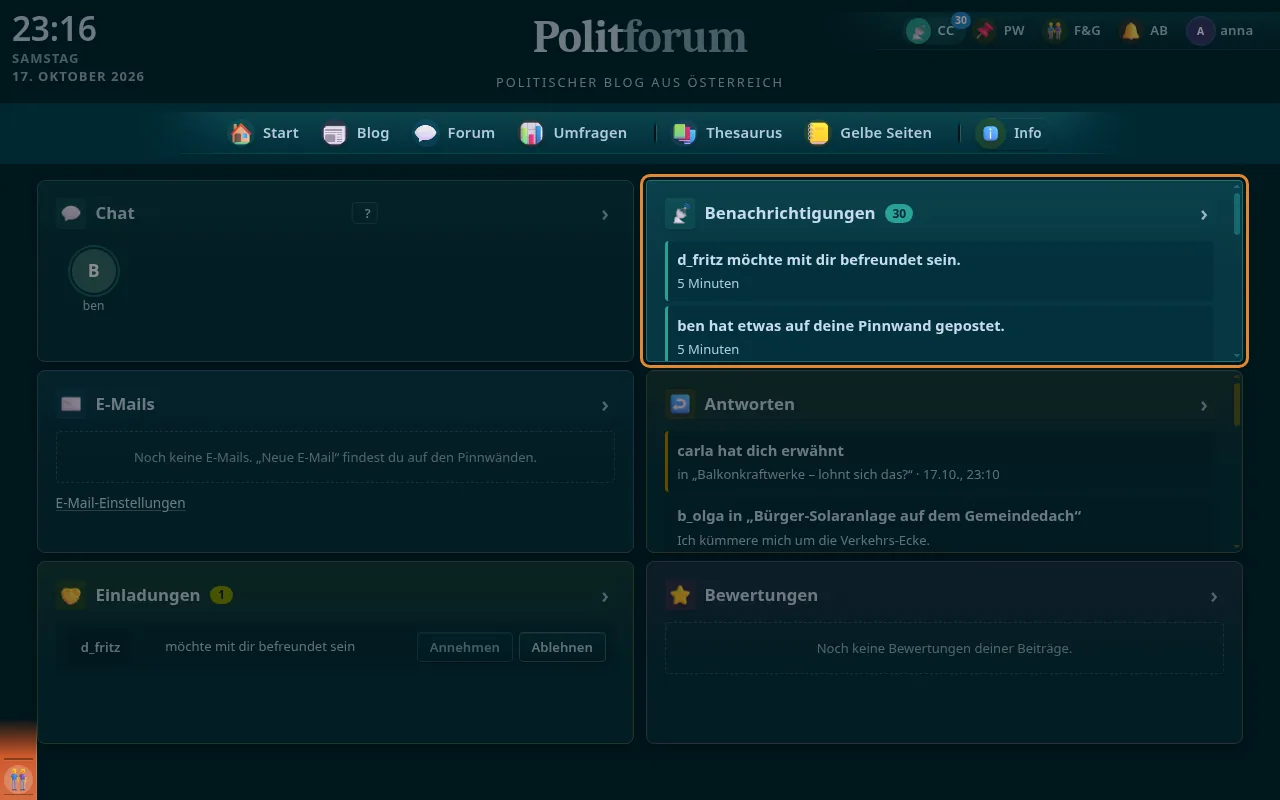
Task: Click the Politforum site logo
Action: pos(640,38)
